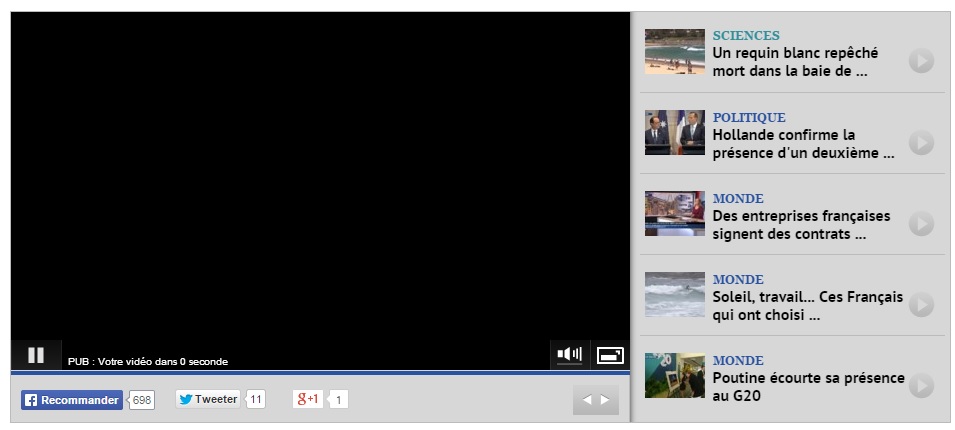The height and width of the screenshot is (430, 955).
Task: Click the Facebook count bubble showing 698
Action: coord(141,400)
